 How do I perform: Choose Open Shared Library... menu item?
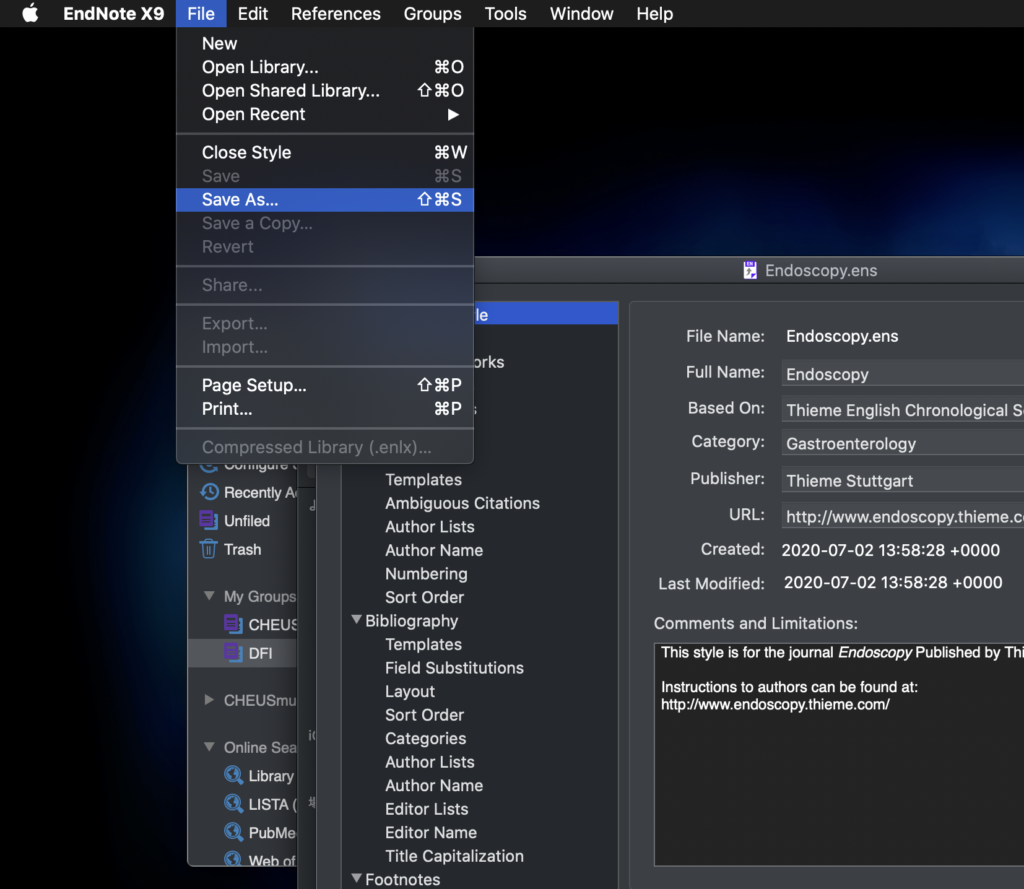[325, 91]
